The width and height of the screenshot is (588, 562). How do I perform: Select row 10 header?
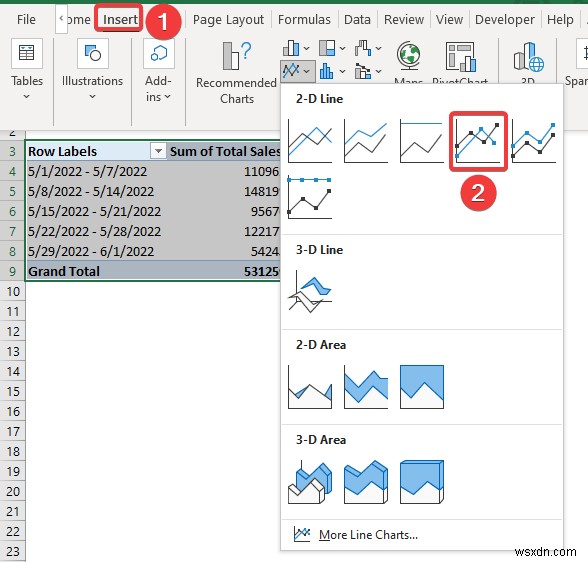point(12,291)
